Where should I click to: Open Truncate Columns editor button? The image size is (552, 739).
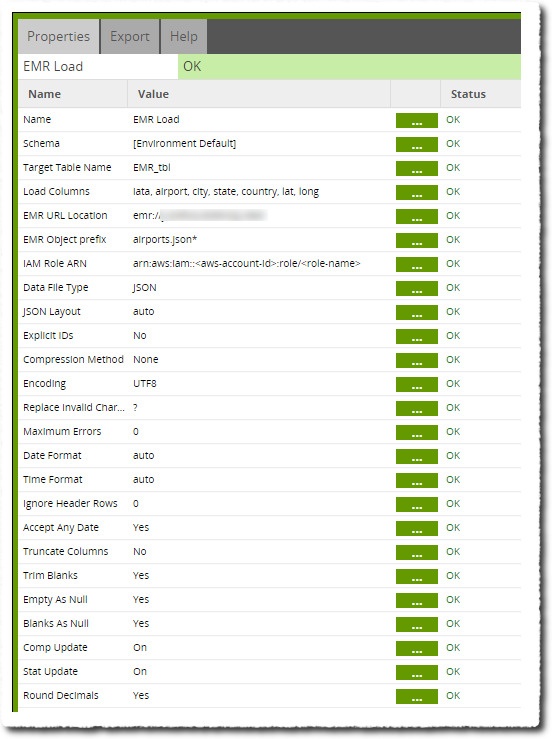(x=417, y=552)
